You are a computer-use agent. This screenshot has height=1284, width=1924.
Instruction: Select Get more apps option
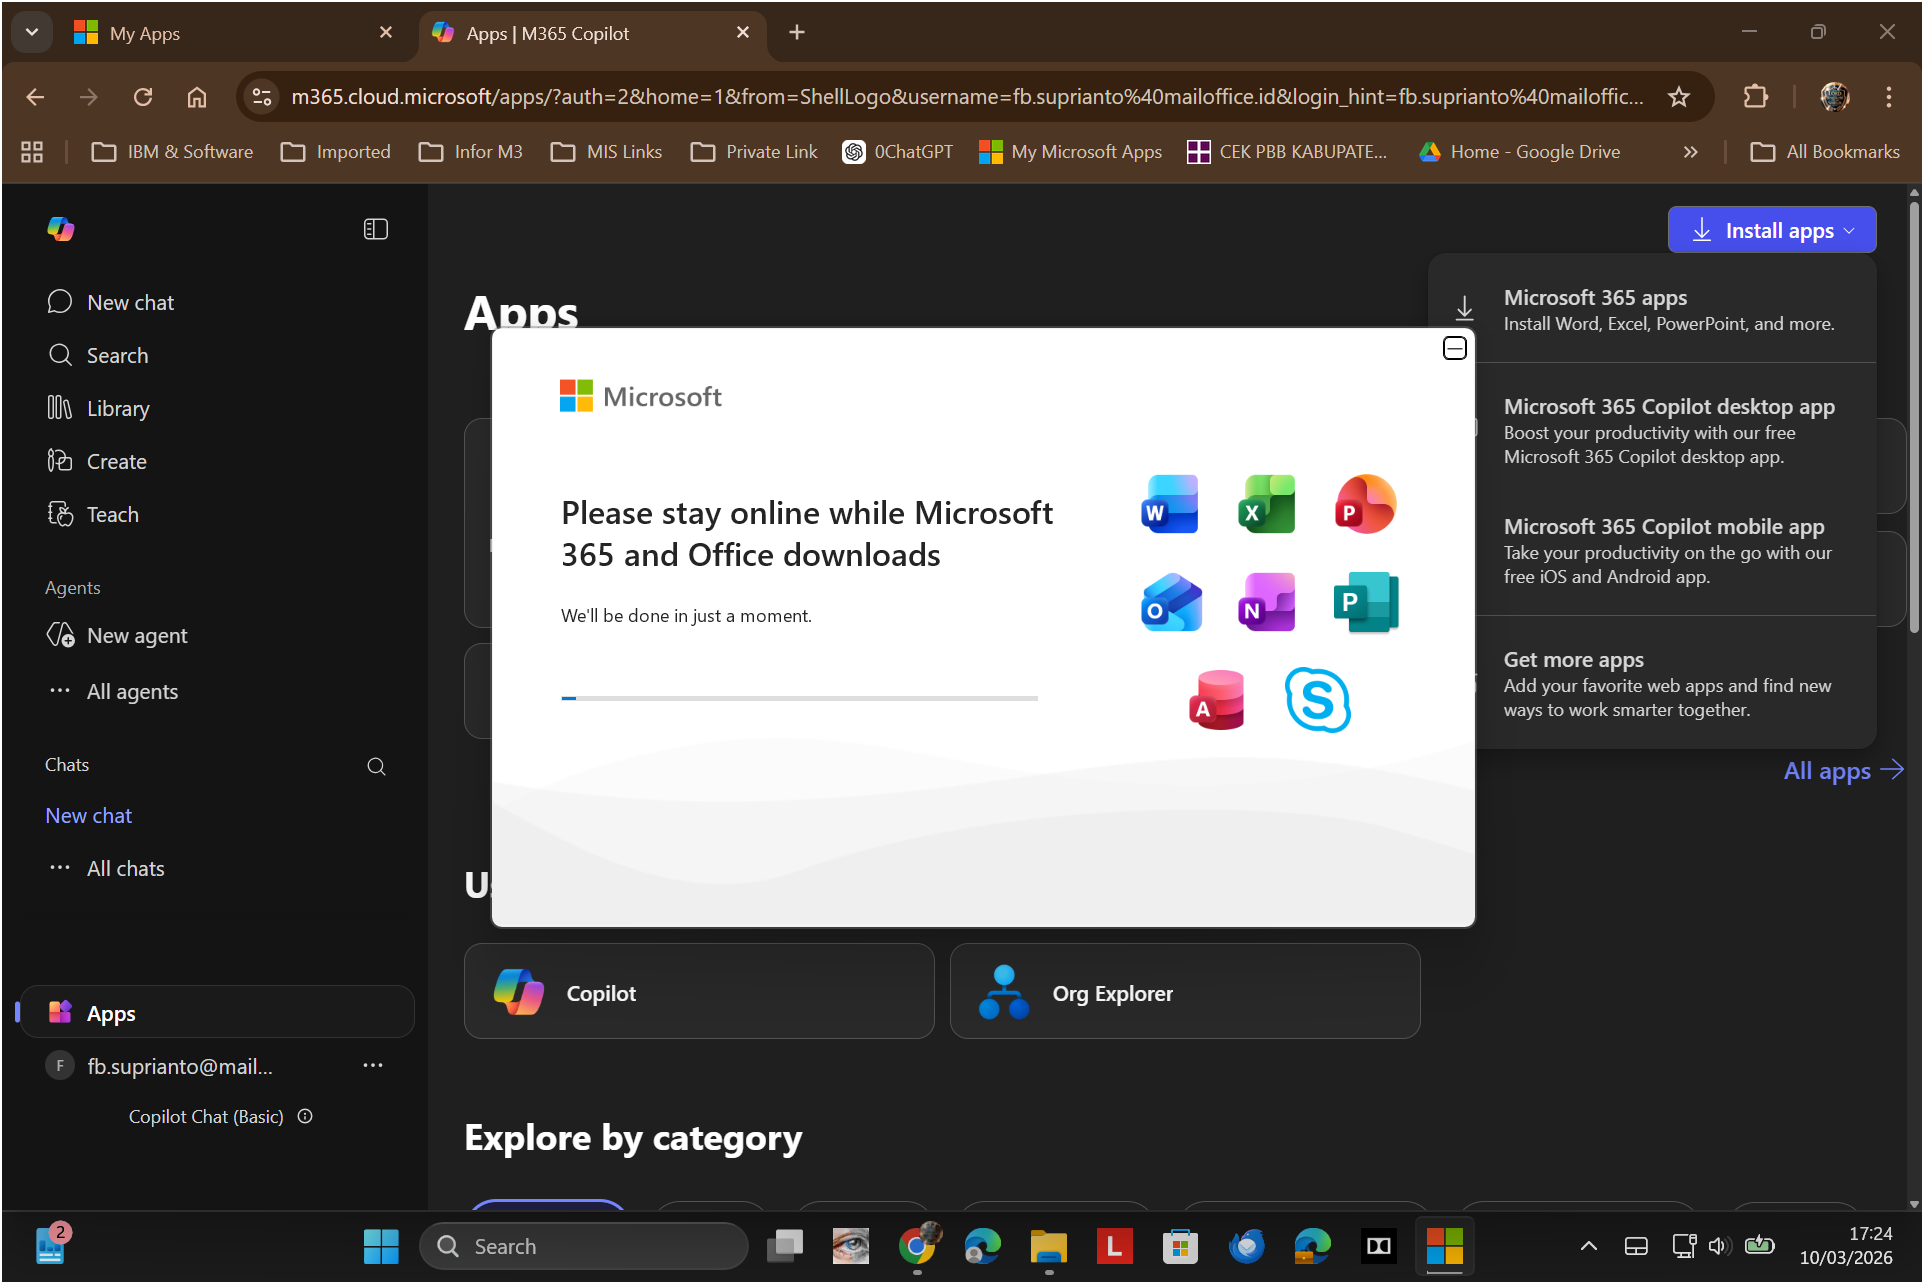point(1652,683)
